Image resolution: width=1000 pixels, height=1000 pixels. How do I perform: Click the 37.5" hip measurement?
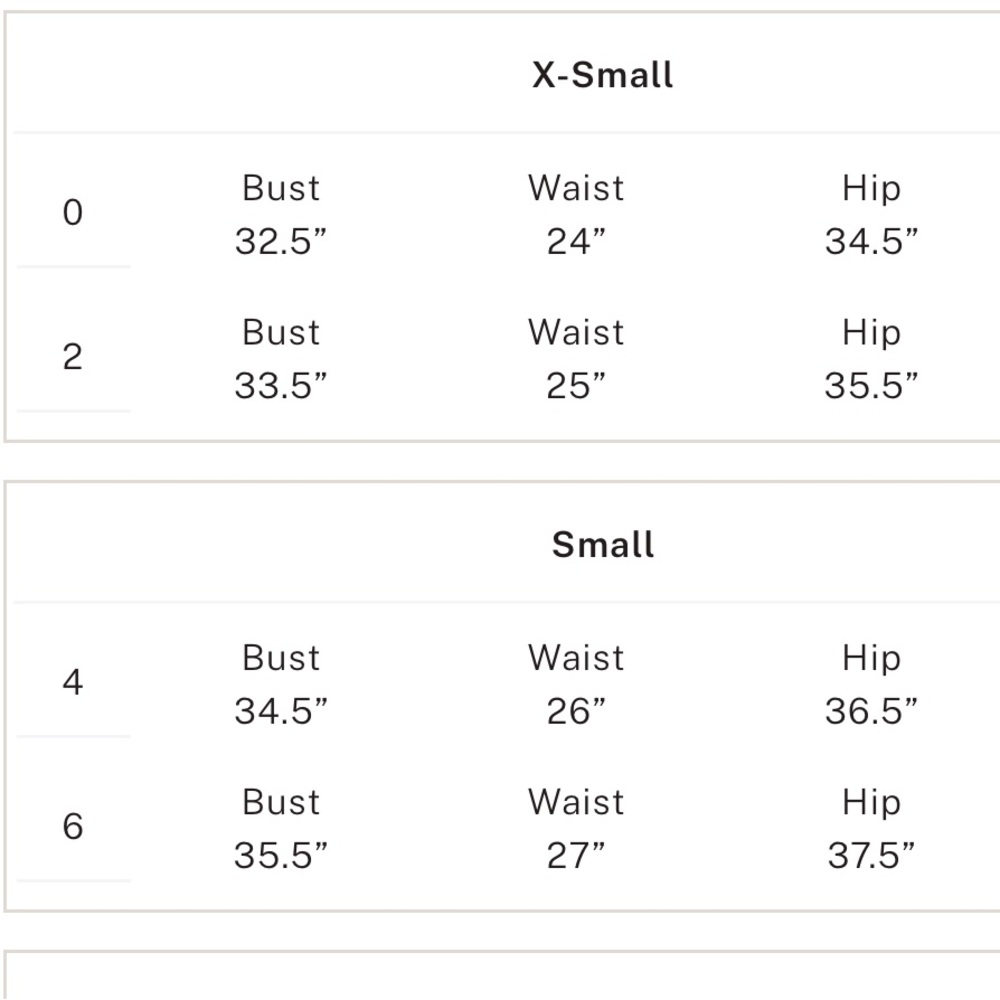[871, 855]
